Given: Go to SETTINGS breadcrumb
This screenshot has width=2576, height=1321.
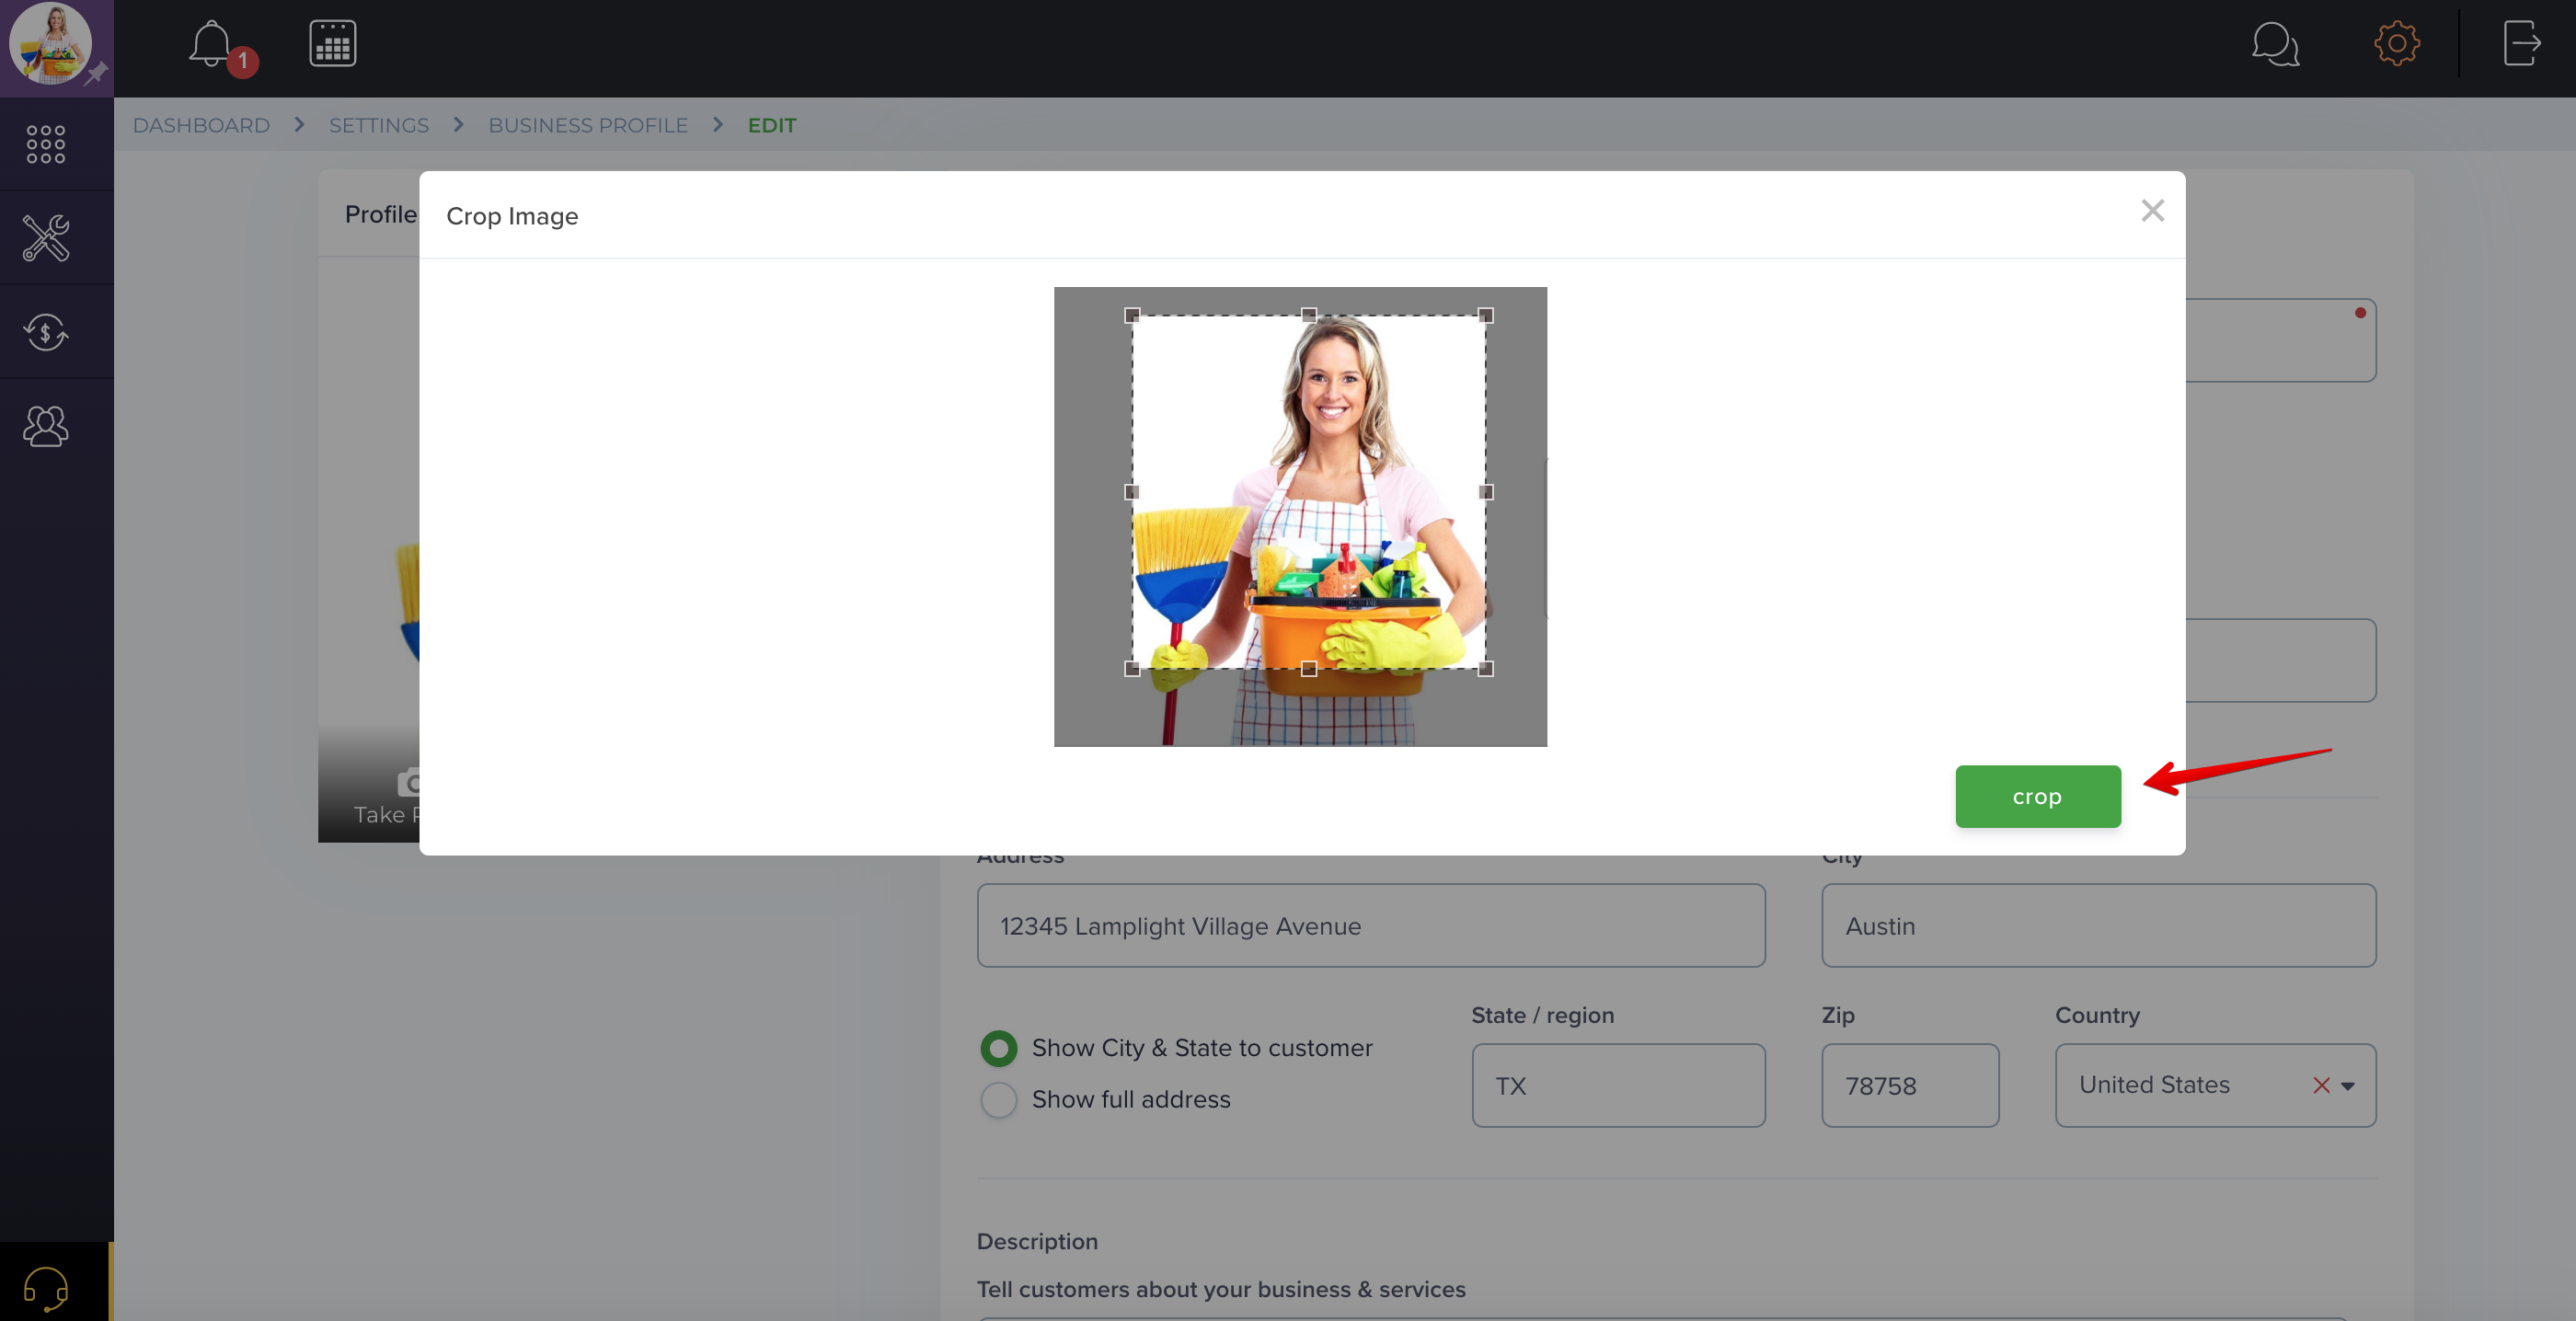Looking at the screenshot, I should [378, 125].
